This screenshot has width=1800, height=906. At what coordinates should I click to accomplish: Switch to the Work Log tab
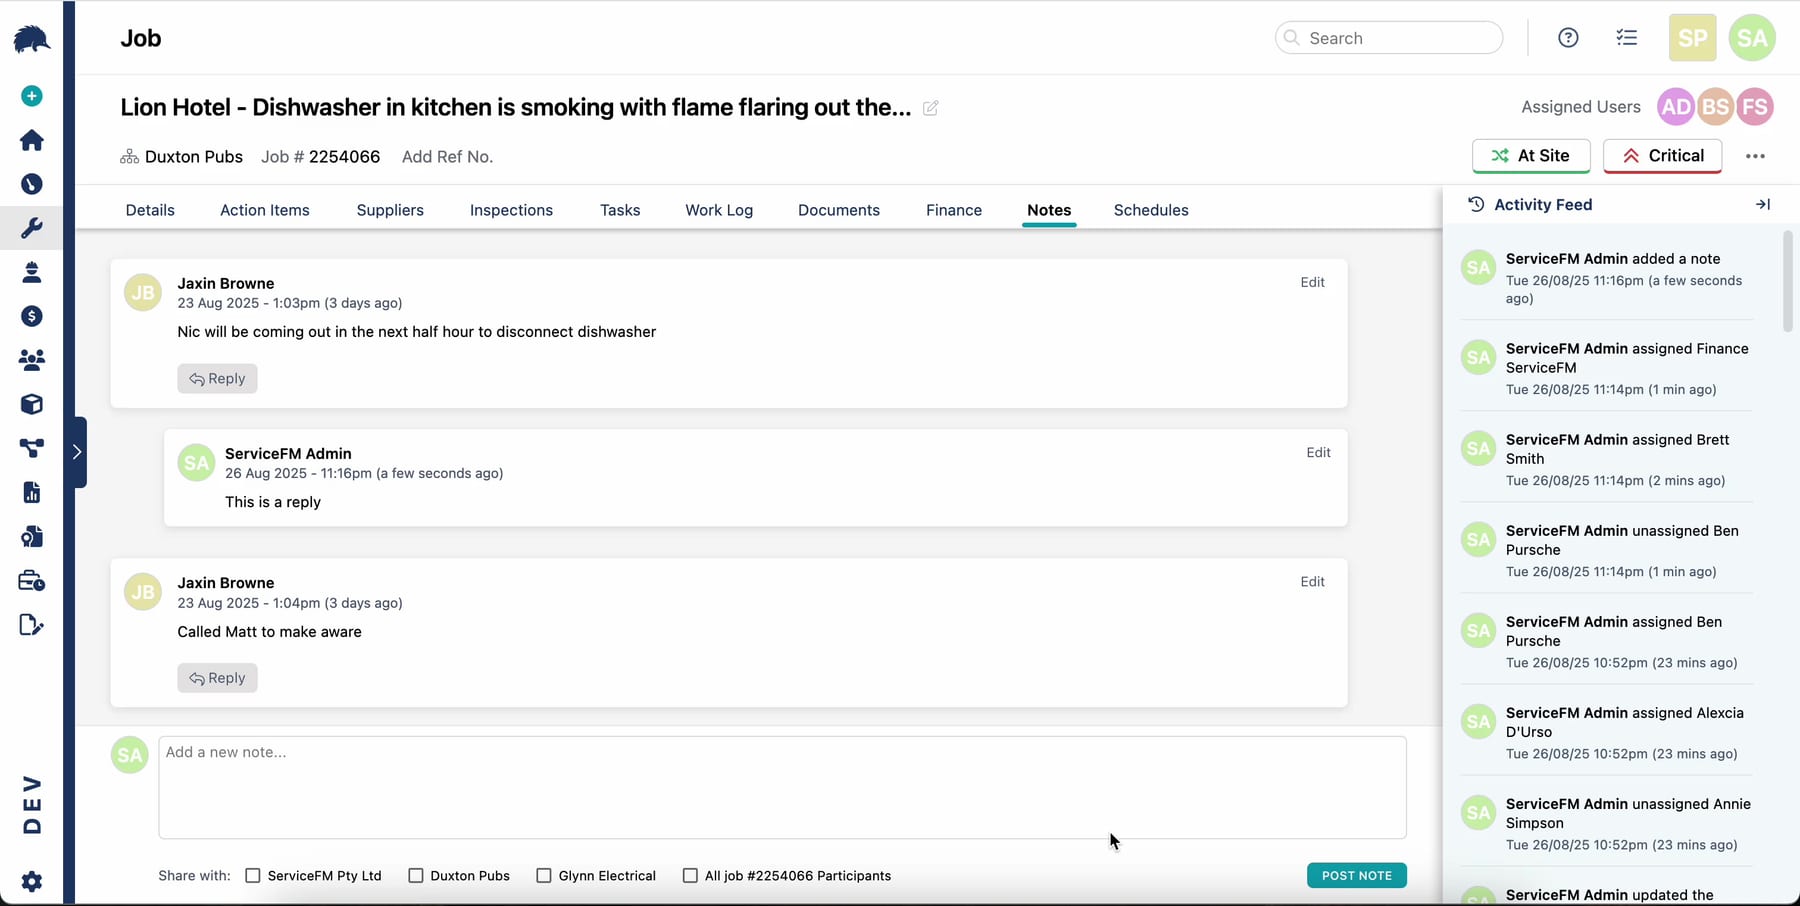(719, 210)
